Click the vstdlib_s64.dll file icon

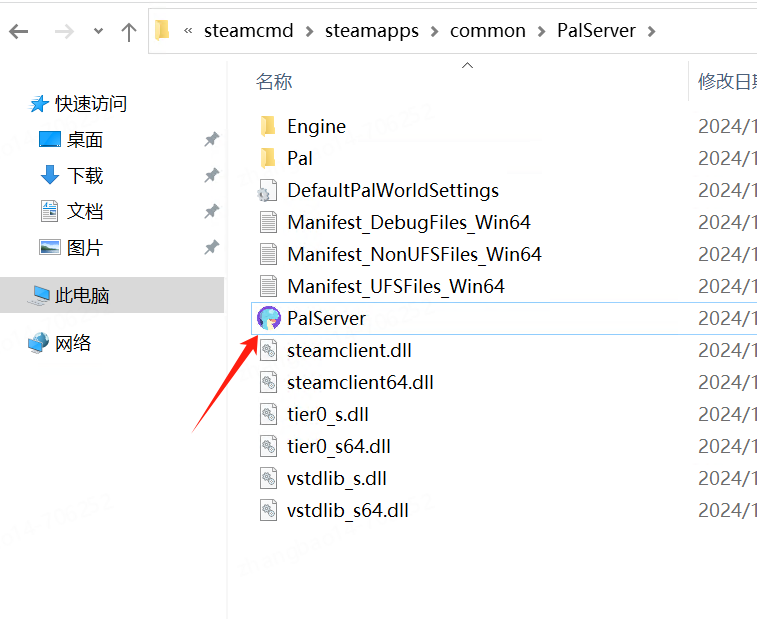[268, 510]
